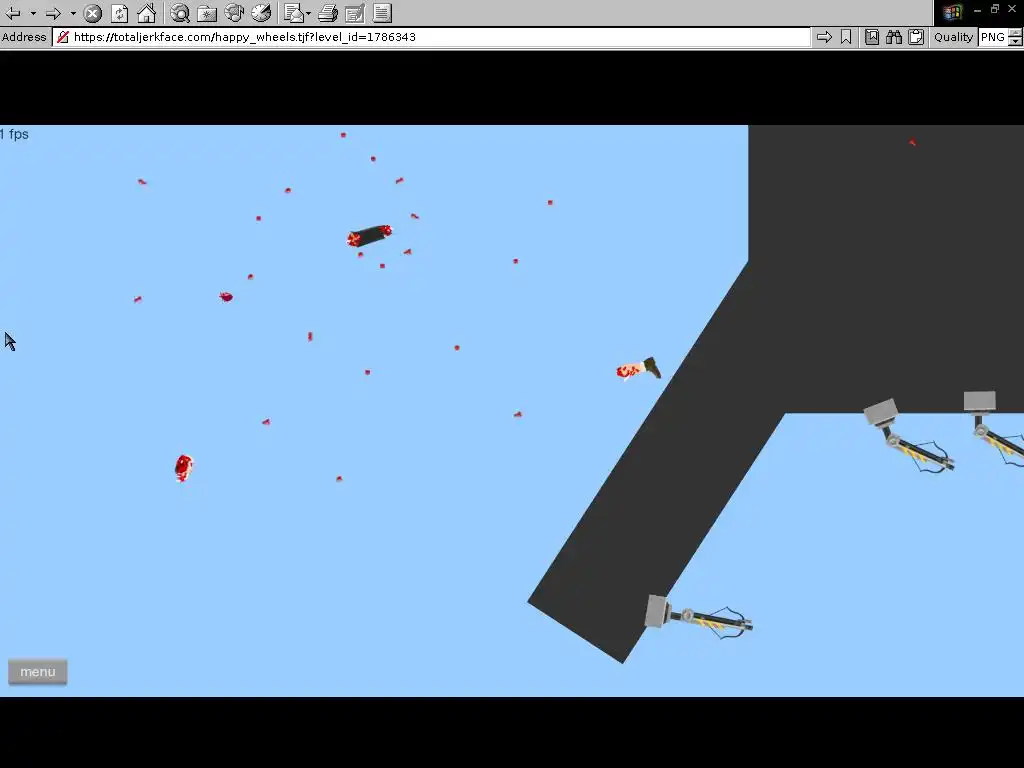Go back with the Back arrow

13,13
